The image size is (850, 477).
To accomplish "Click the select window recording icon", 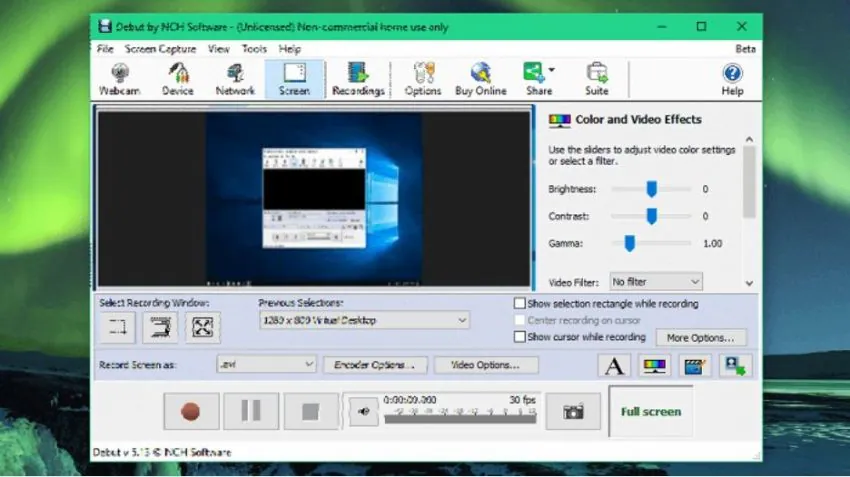I will point(160,327).
